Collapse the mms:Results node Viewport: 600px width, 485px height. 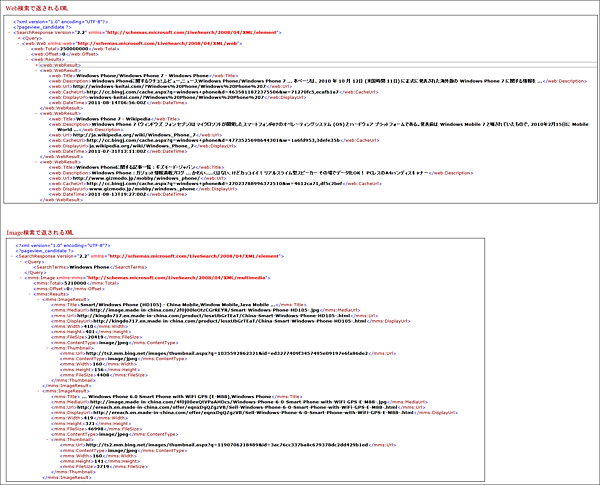31,294
